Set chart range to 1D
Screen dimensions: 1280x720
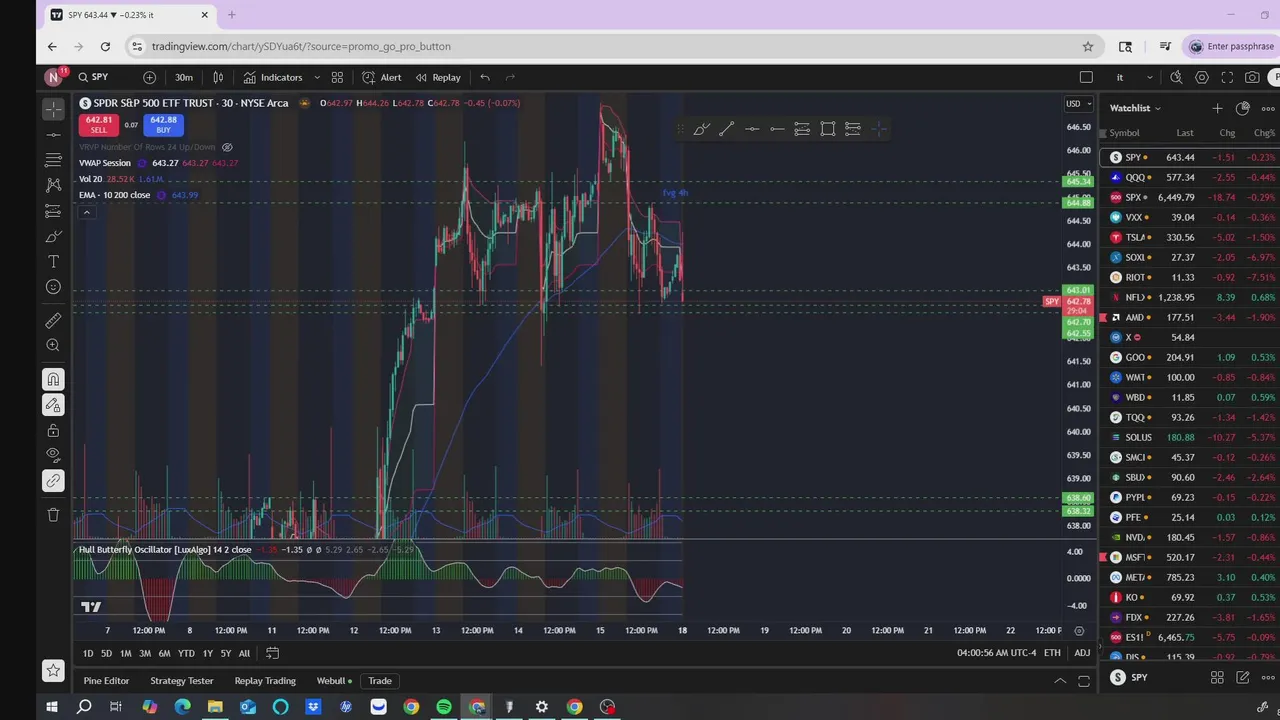click(x=88, y=654)
